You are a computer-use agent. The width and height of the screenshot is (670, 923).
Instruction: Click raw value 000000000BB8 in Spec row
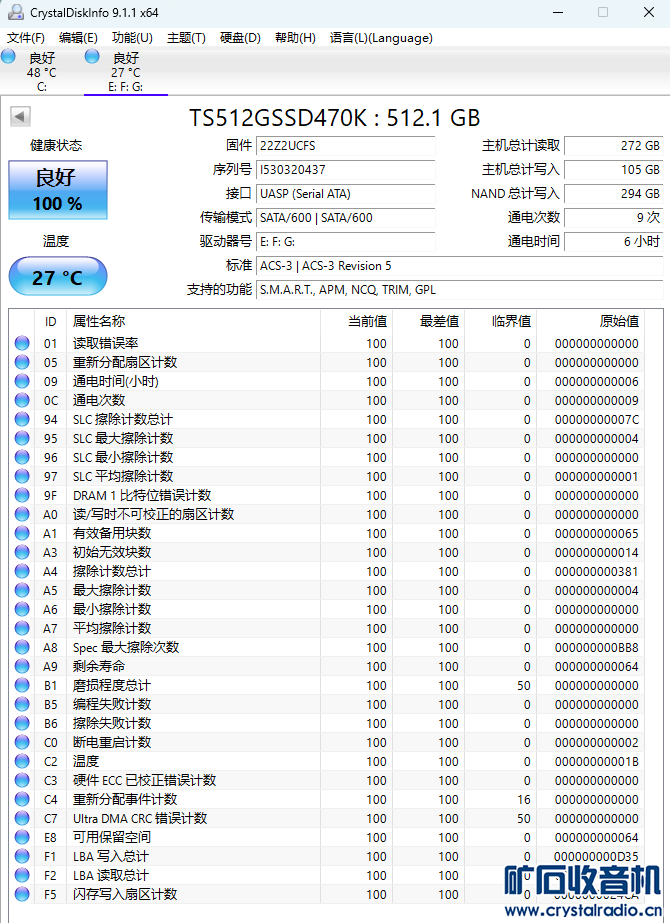coord(596,648)
